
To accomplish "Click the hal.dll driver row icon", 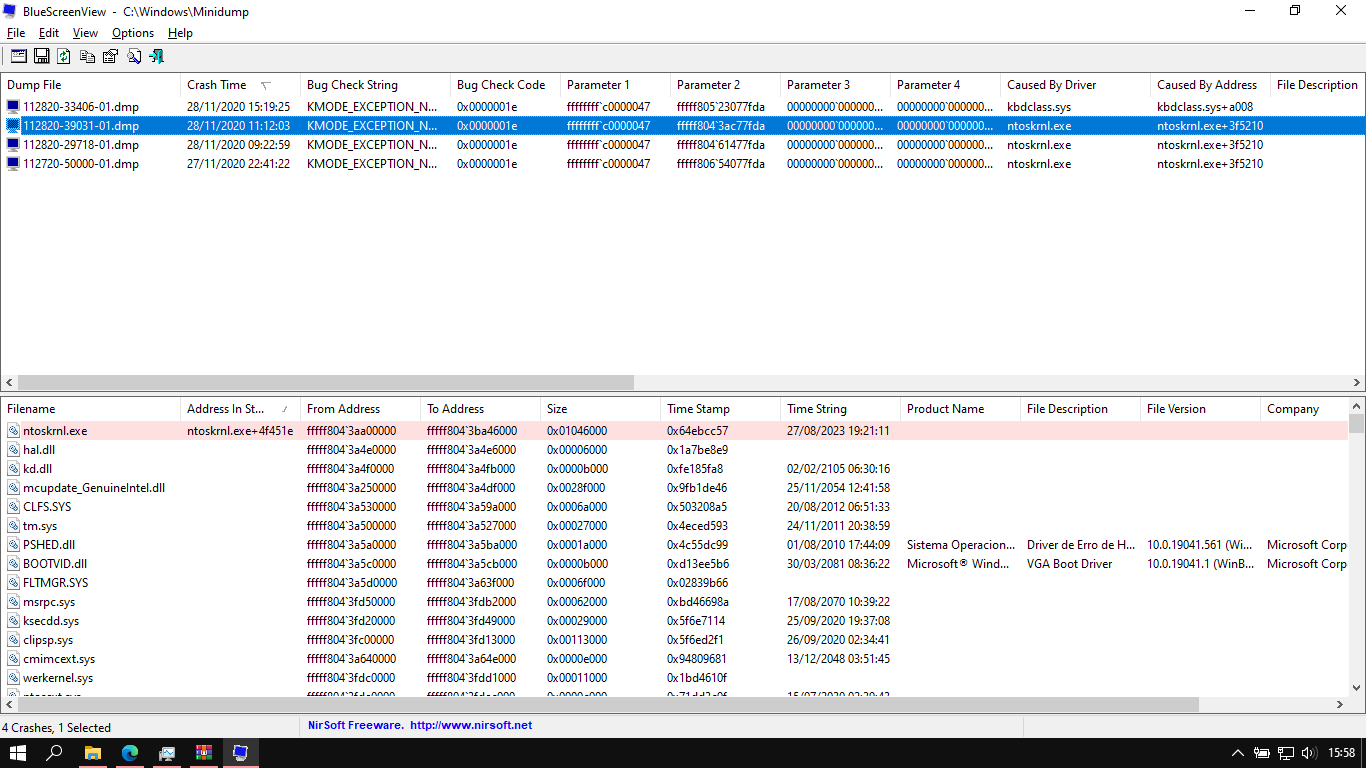I will coord(14,450).
